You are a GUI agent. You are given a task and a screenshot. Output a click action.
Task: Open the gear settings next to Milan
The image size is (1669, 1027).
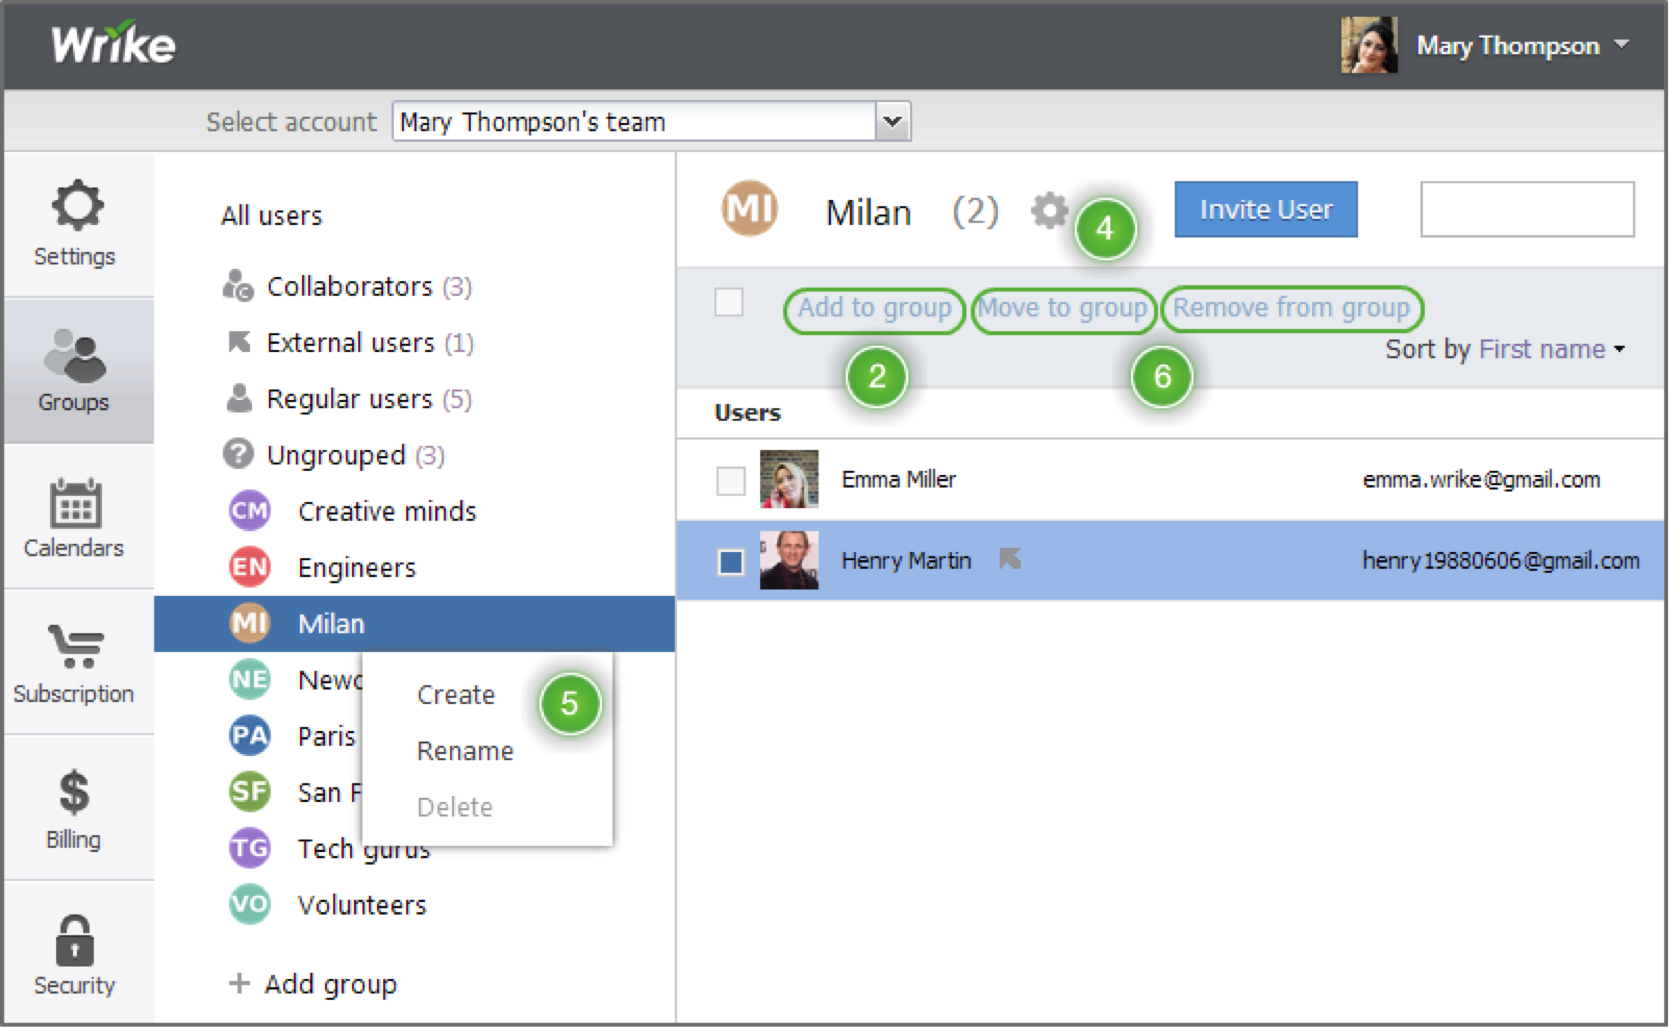(1049, 210)
